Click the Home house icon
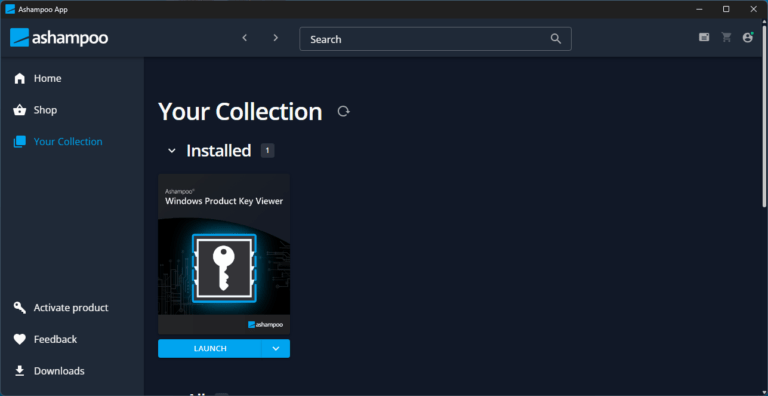 pyautogui.click(x=20, y=78)
